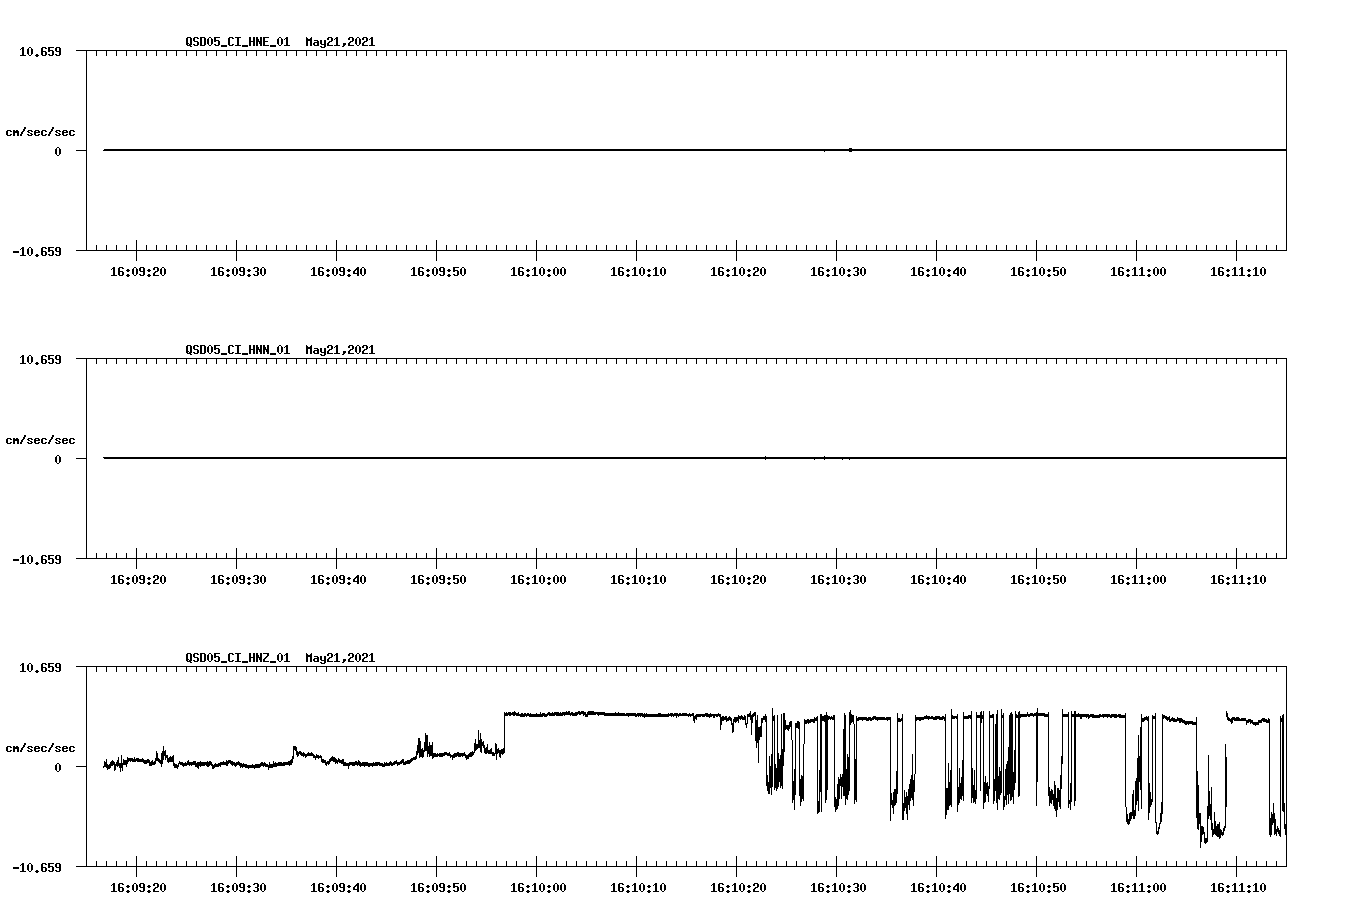1358x924 pixels.
Task: Select the May21,2021 date label on bottom plot
Action: [x=339, y=658]
